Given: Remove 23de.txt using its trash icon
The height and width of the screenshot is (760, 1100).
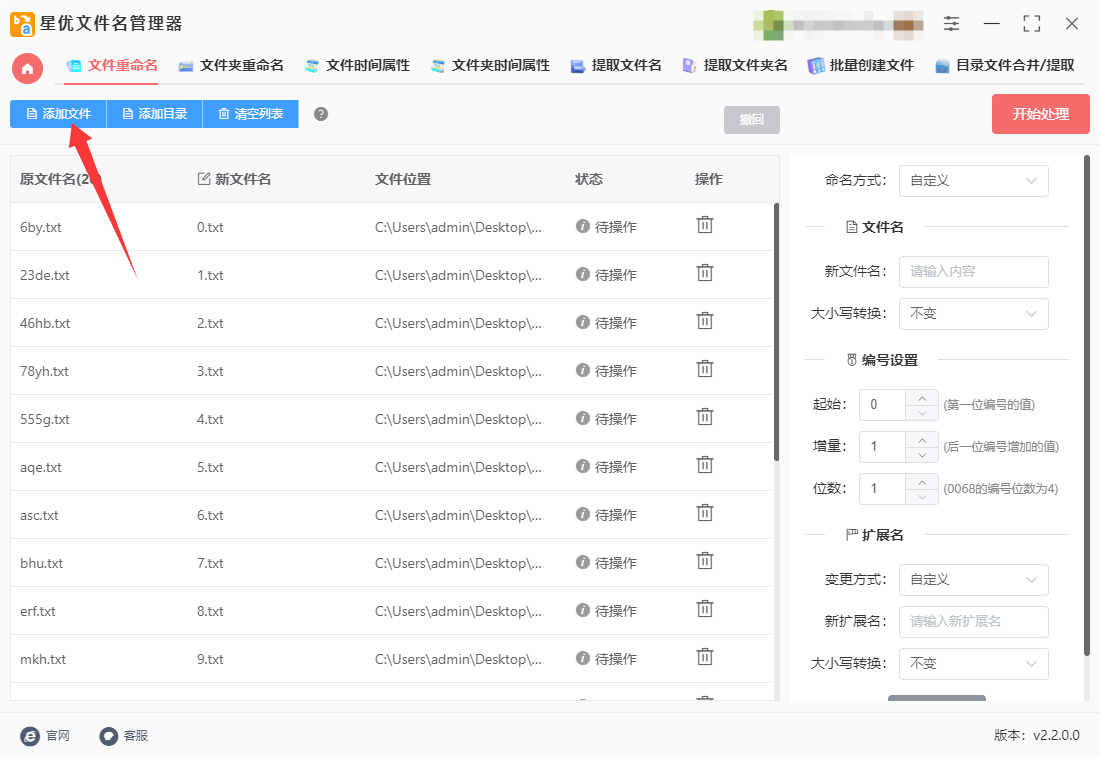Looking at the screenshot, I should click(x=704, y=273).
